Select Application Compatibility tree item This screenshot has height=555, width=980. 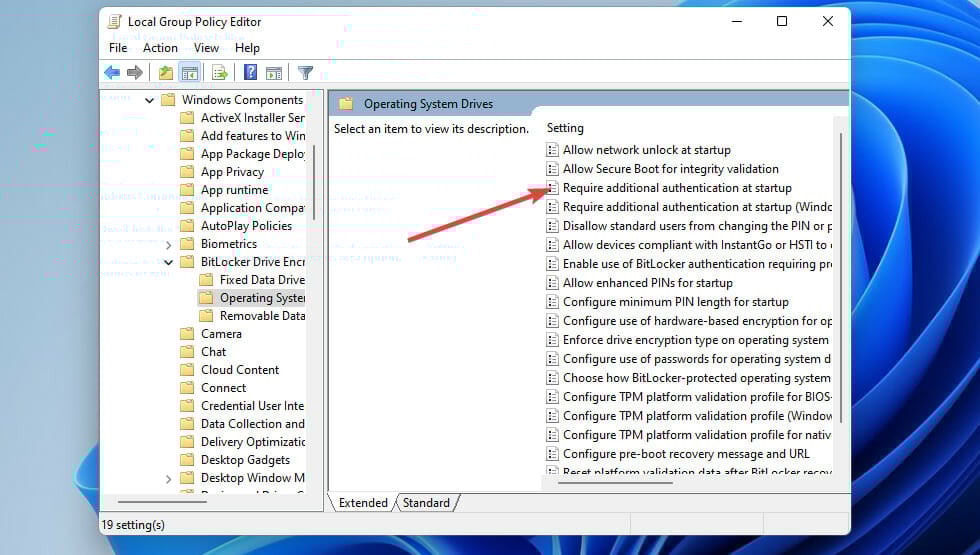(x=252, y=208)
